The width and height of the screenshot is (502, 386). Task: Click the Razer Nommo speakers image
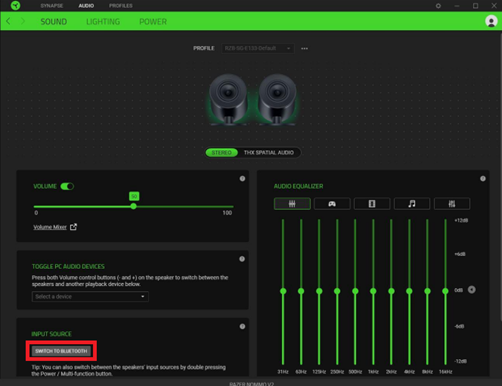[x=253, y=100]
